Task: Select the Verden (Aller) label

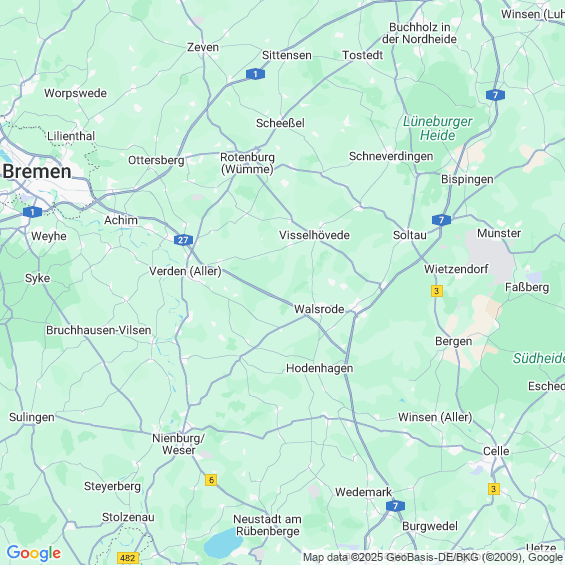Action: tap(185, 271)
